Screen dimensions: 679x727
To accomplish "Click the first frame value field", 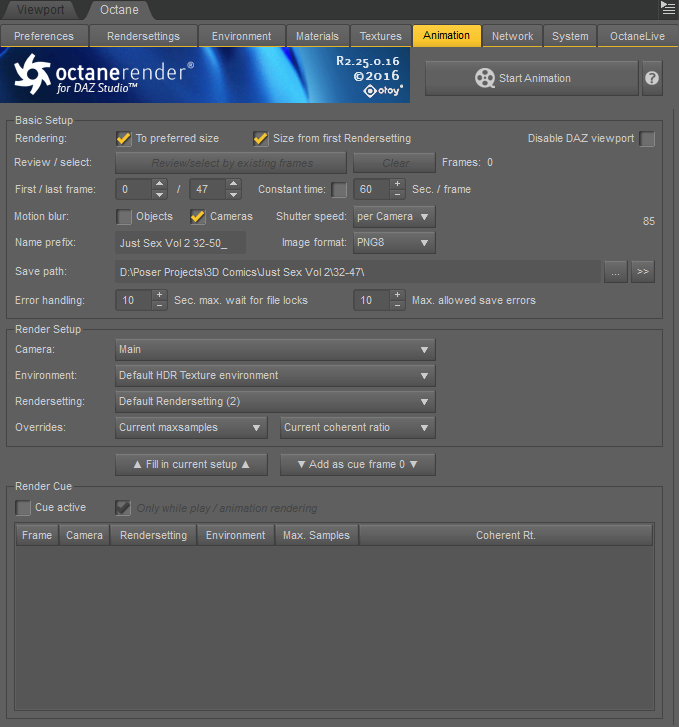I will tap(134, 189).
